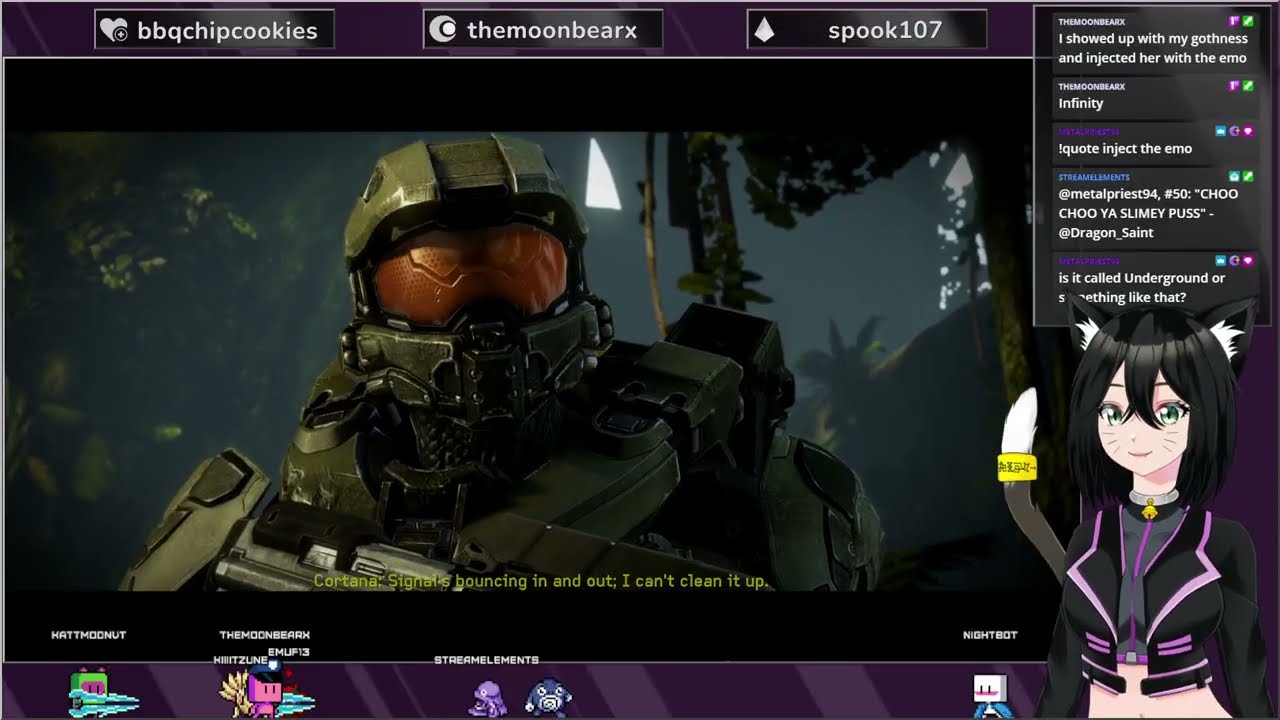Screen dimensions: 1280x720
Task: Click the STREAMELEMENTS username in chat
Action: tap(1094, 177)
